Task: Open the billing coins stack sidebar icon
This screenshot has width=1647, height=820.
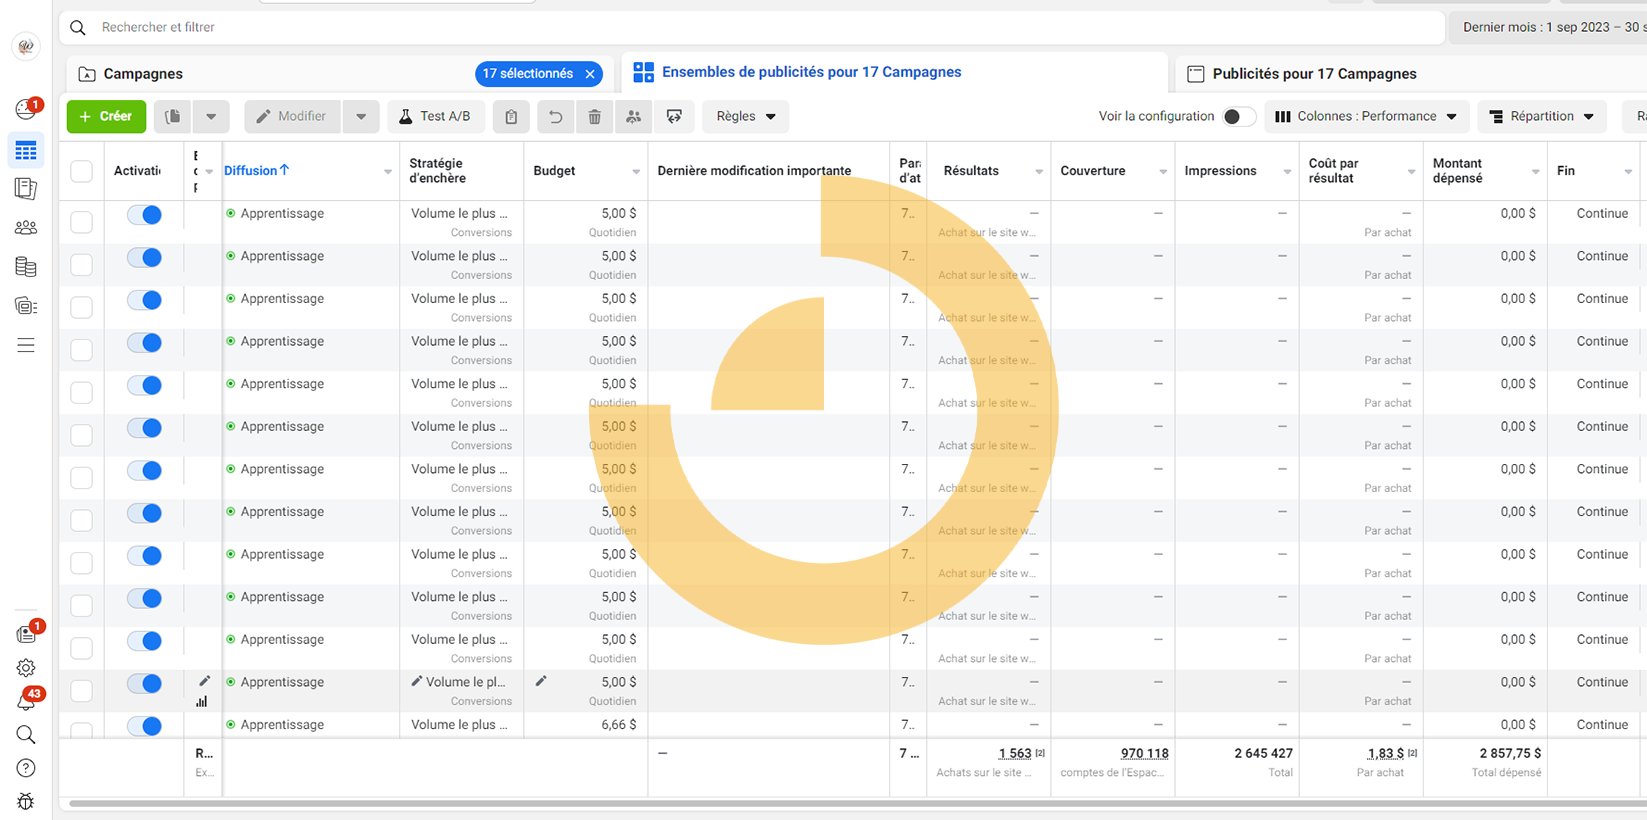Action: point(26,267)
